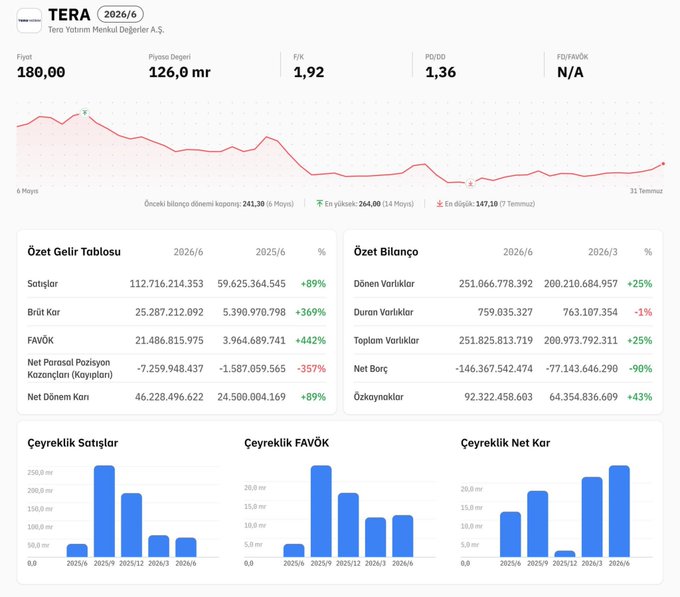Click Toplam Varlıklar value 251.825.813.719

click(x=496, y=340)
